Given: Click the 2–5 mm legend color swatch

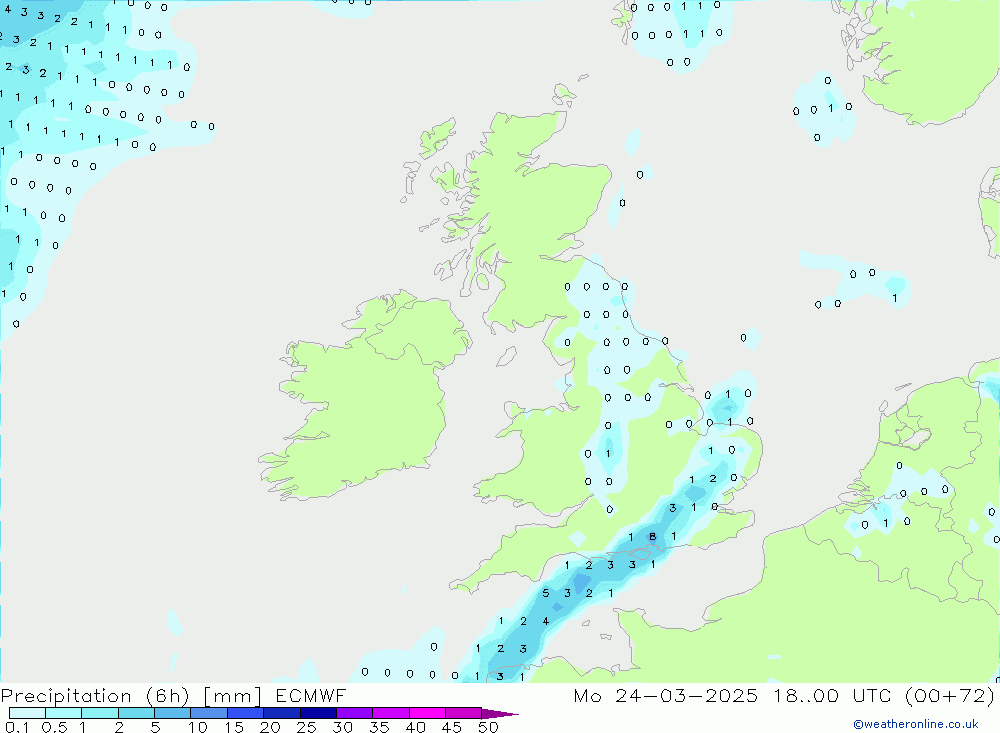Looking at the screenshot, I should click(x=136, y=713).
